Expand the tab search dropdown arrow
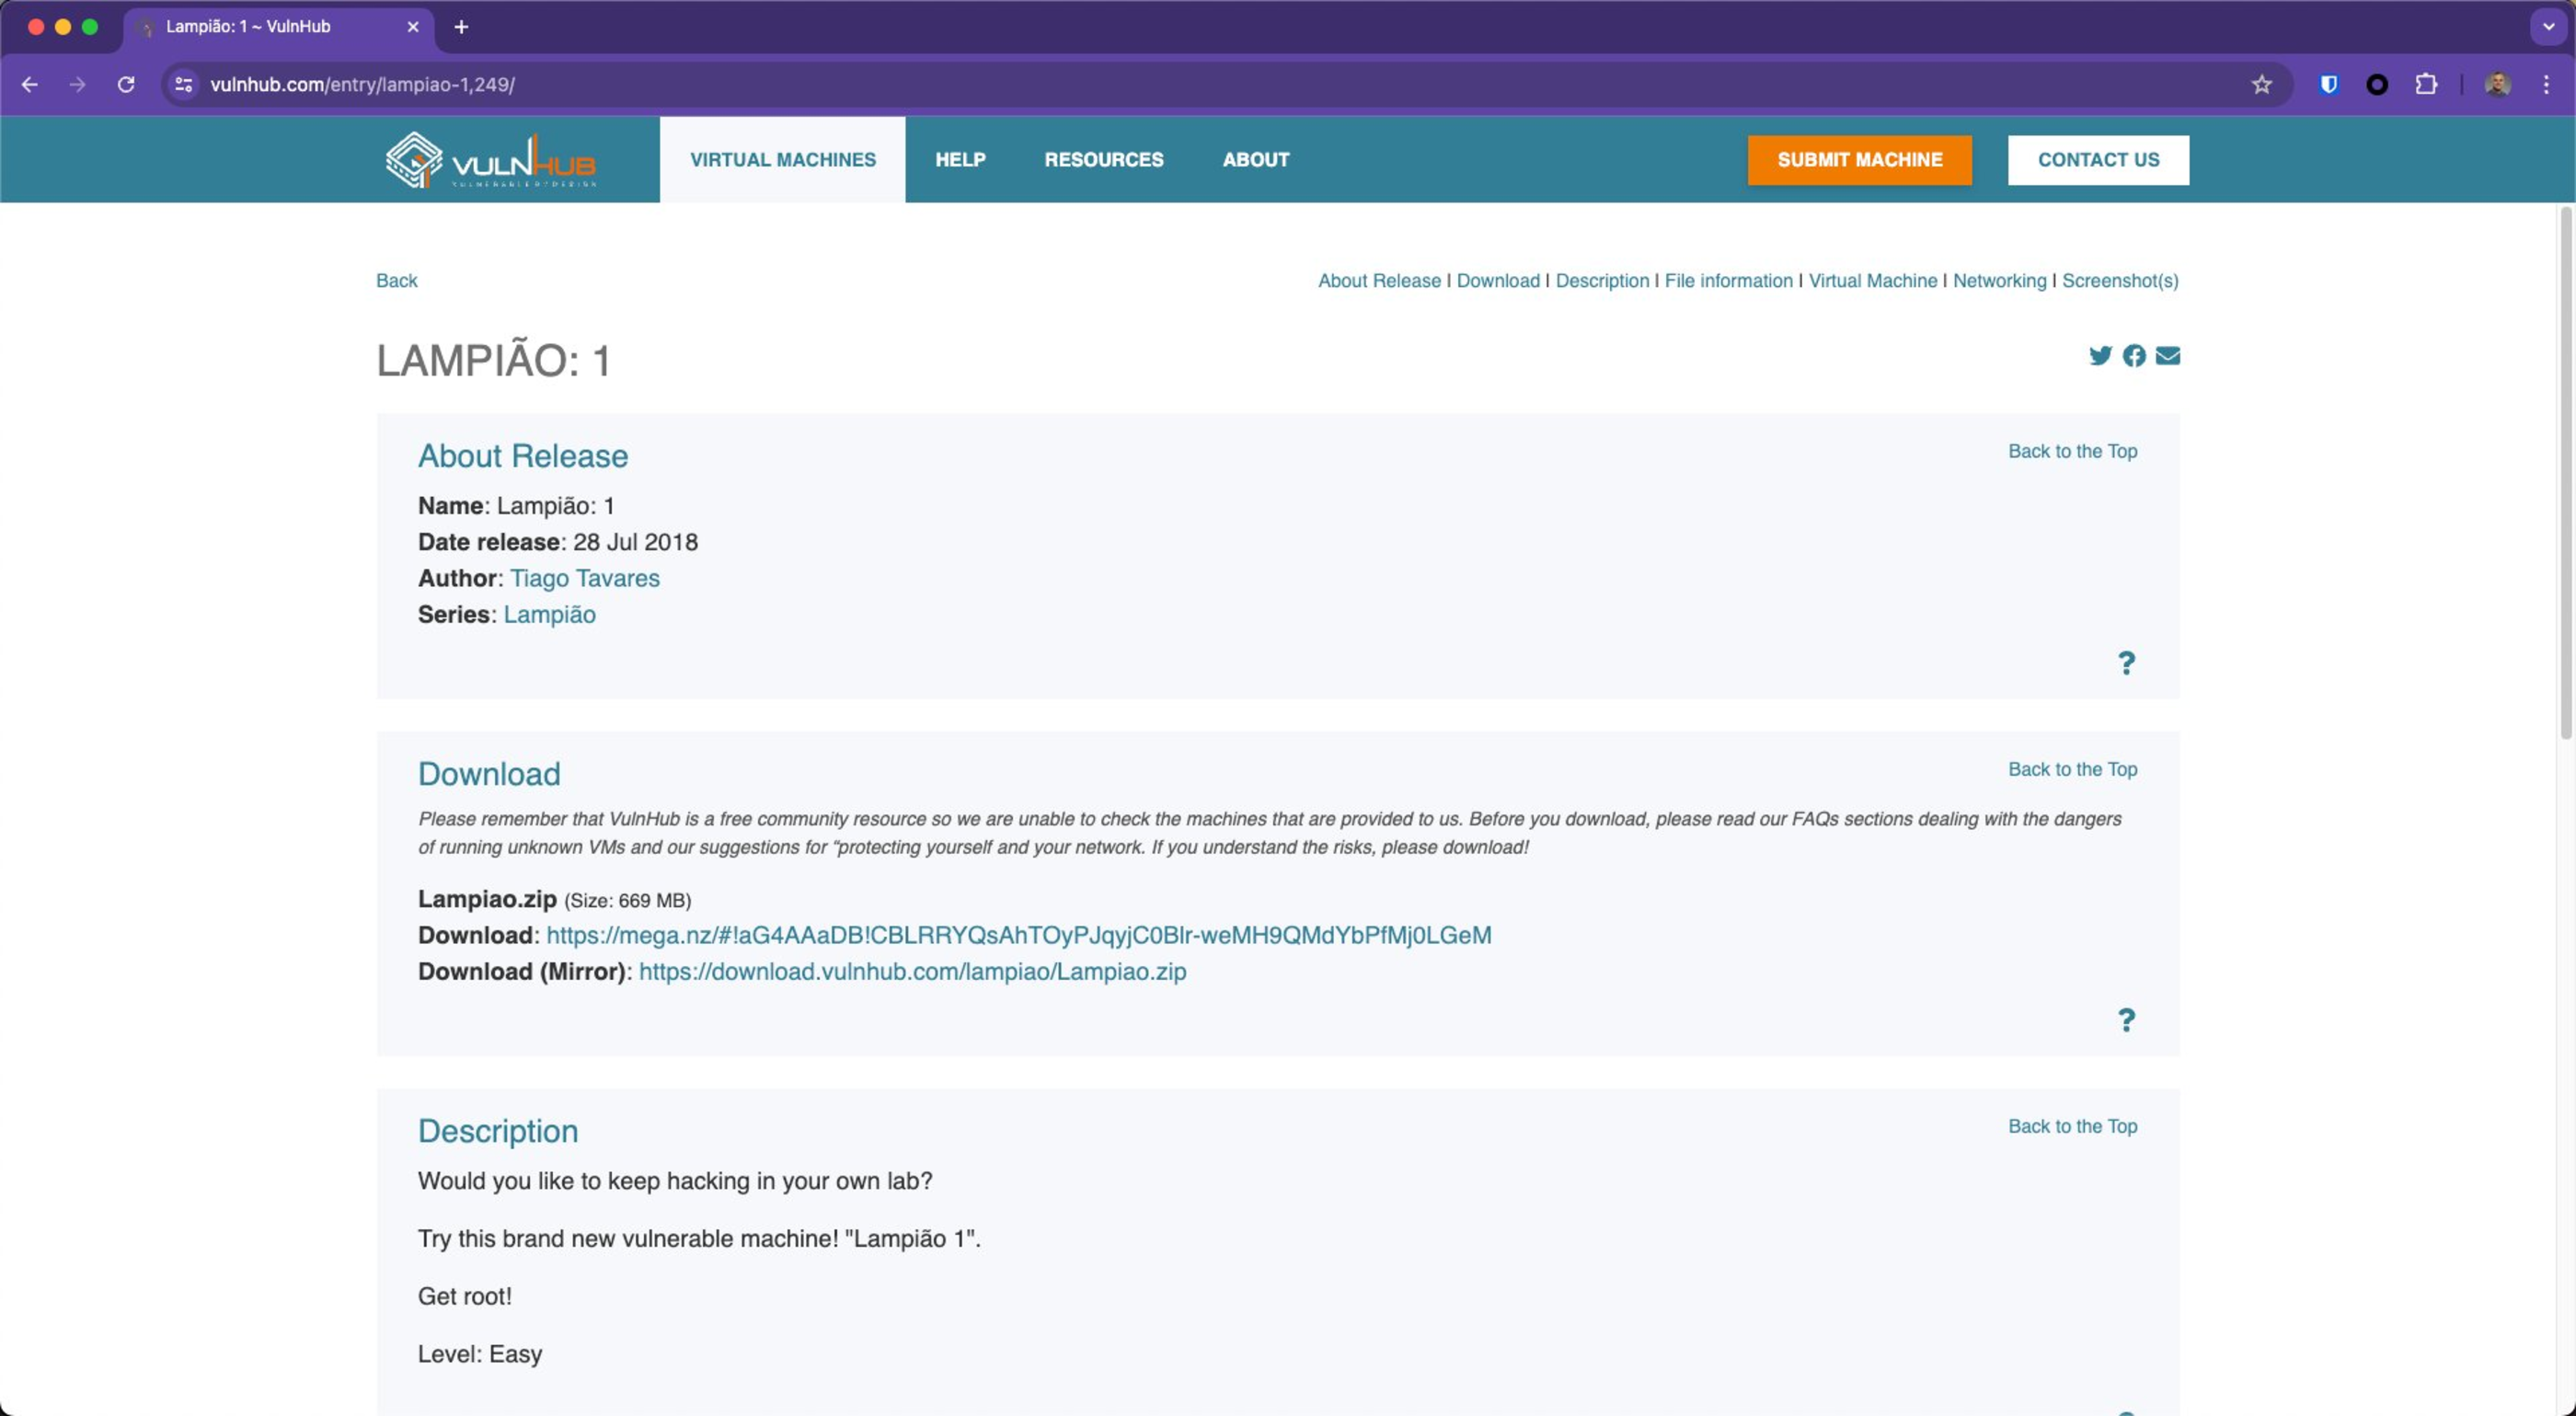 [2548, 27]
